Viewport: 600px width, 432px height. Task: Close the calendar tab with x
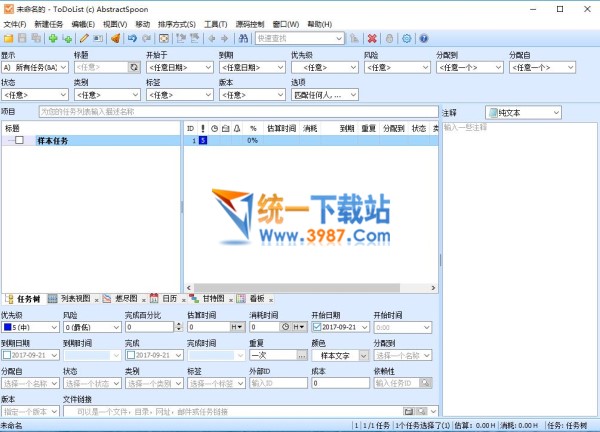coord(183,300)
